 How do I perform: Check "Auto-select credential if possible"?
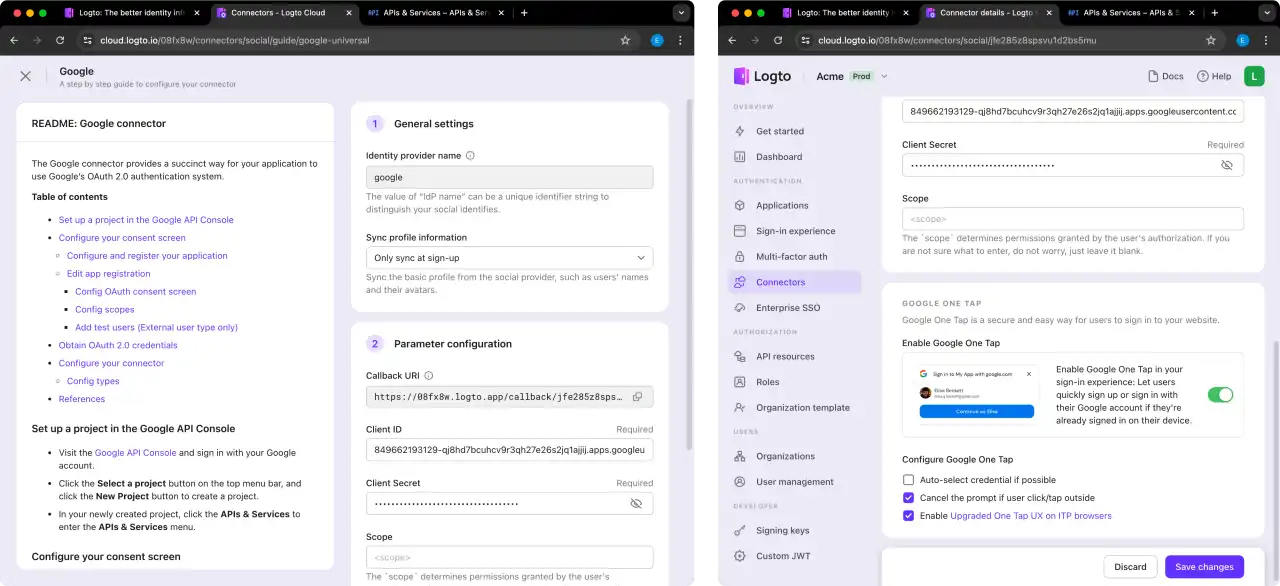pyautogui.click(x=908, y=479)
